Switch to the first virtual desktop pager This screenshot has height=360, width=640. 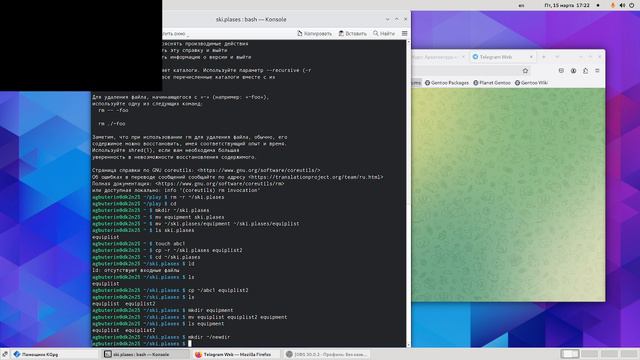click(x=570, y=354)
